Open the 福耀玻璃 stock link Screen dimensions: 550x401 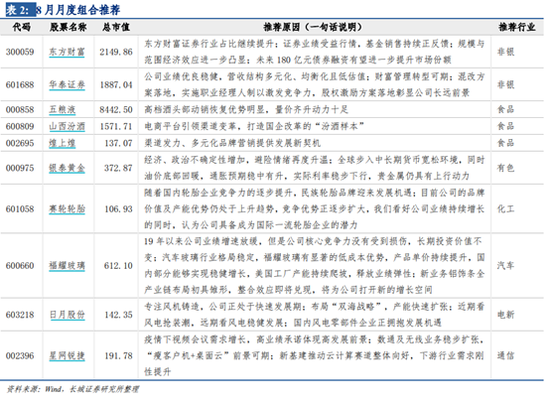(x=67, y=266)
